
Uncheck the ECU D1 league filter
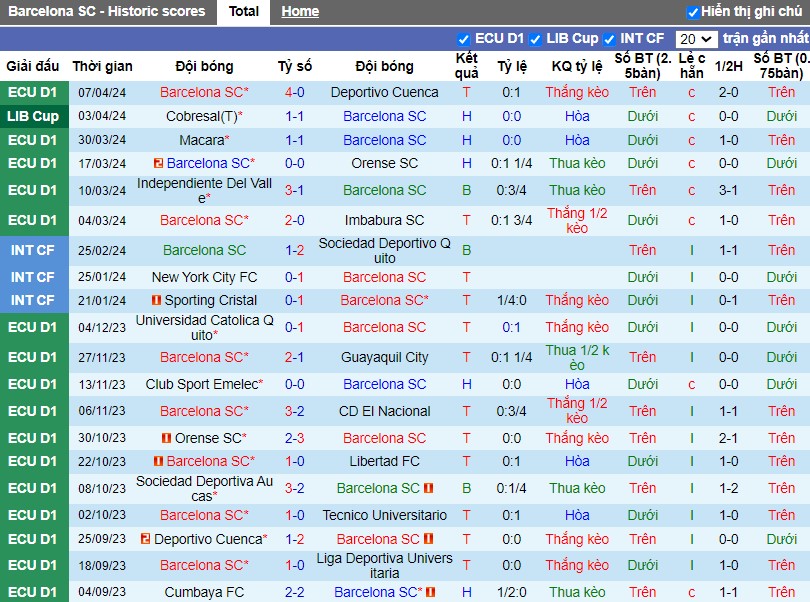click(x=463, y=39)
